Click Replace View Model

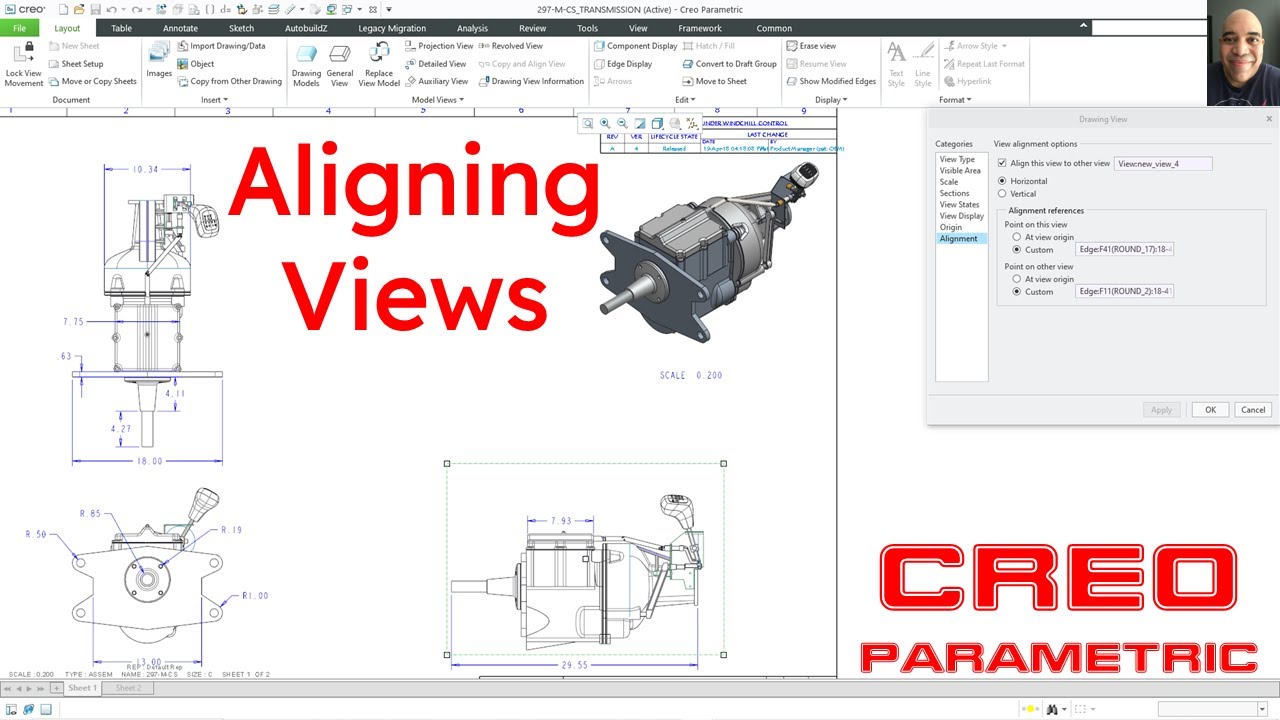[x=379, y=65]
